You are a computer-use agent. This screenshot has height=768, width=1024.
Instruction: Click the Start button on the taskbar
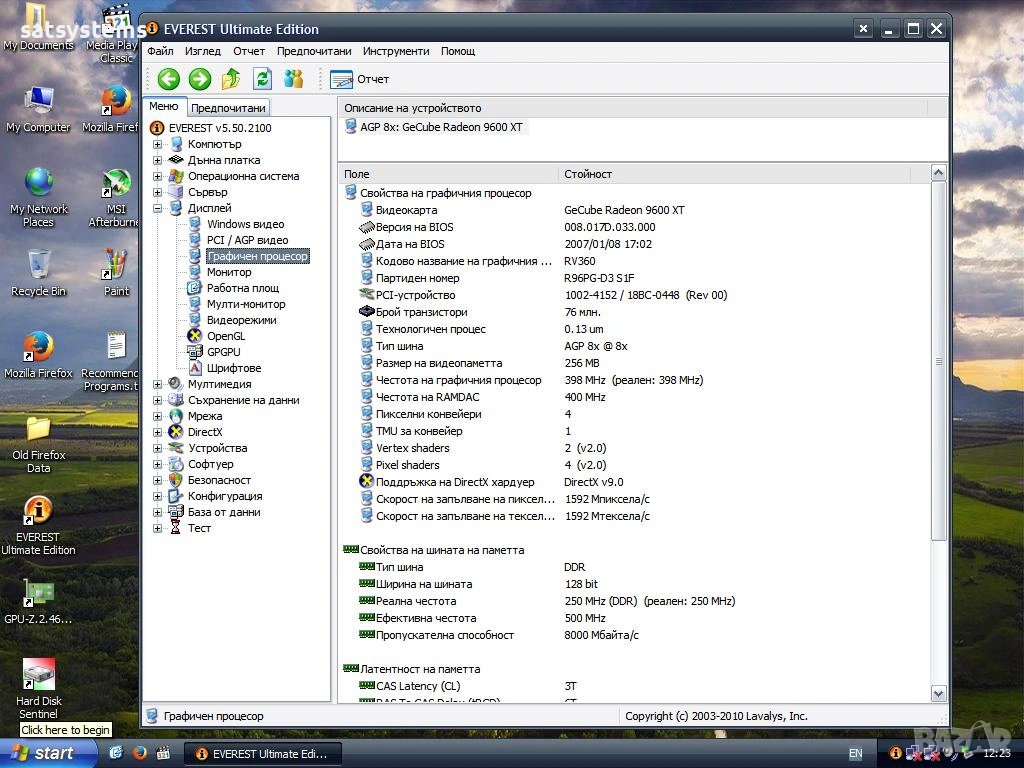48,753
